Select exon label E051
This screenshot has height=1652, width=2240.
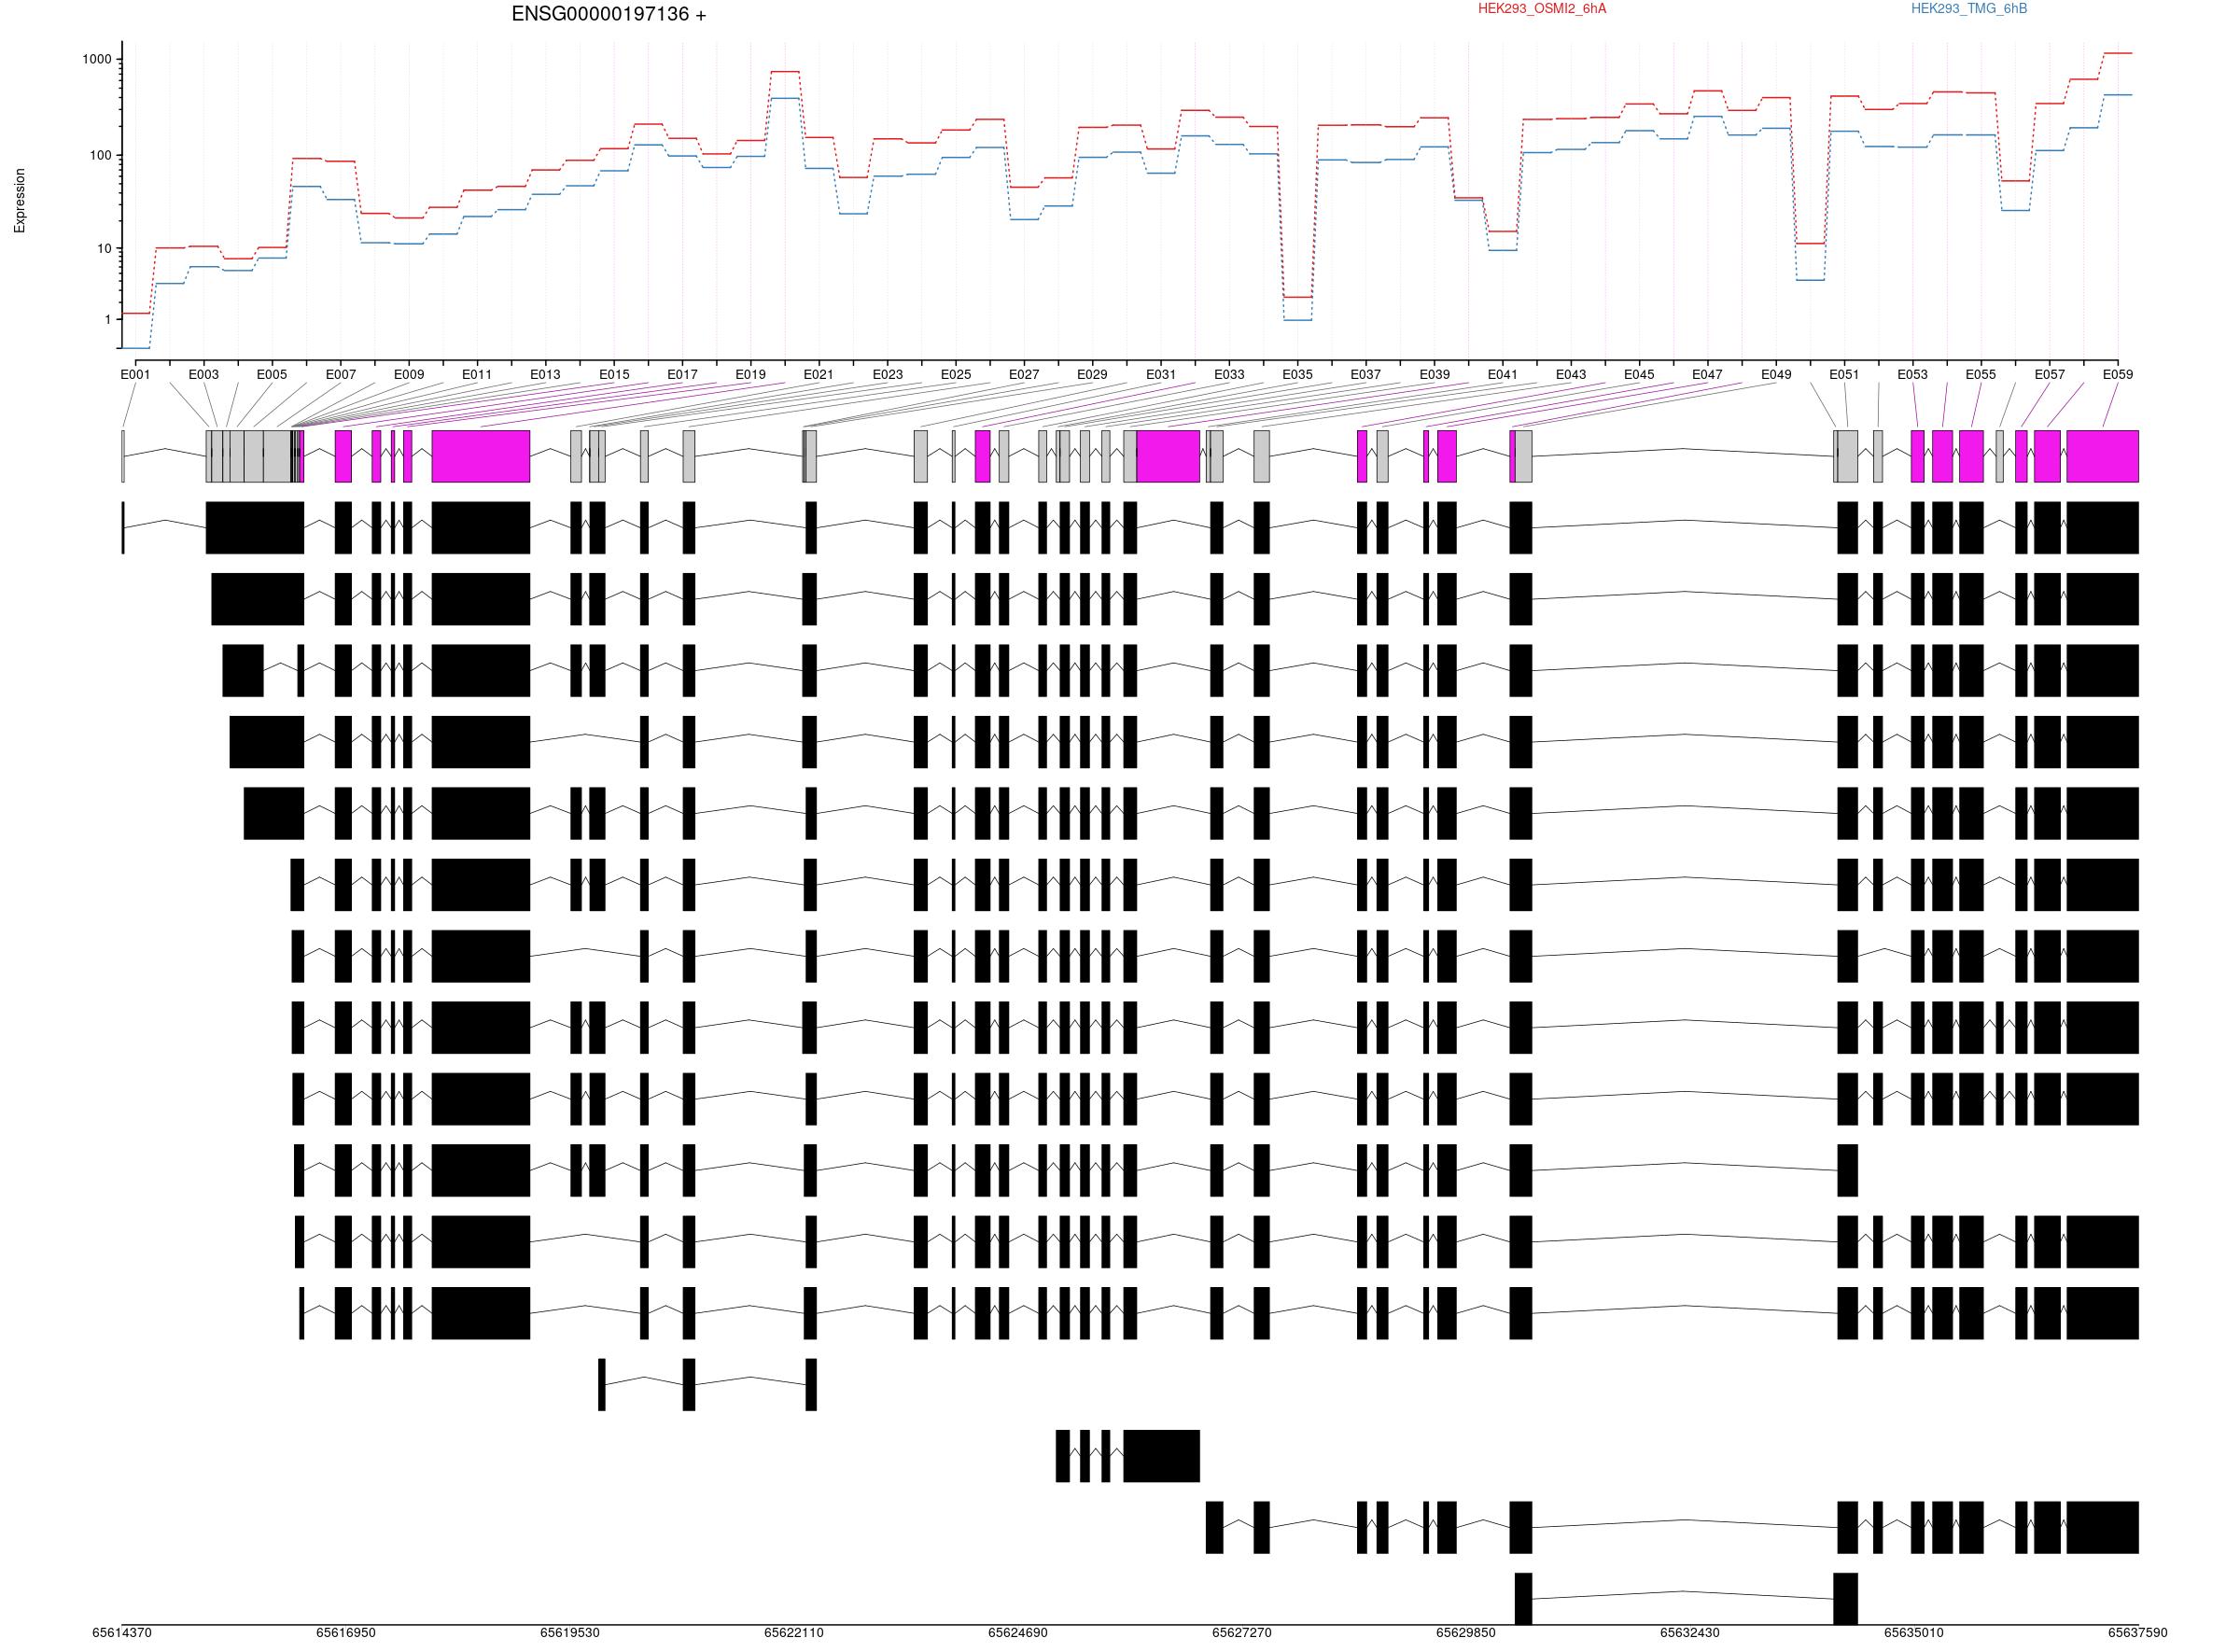[1844, 375]
